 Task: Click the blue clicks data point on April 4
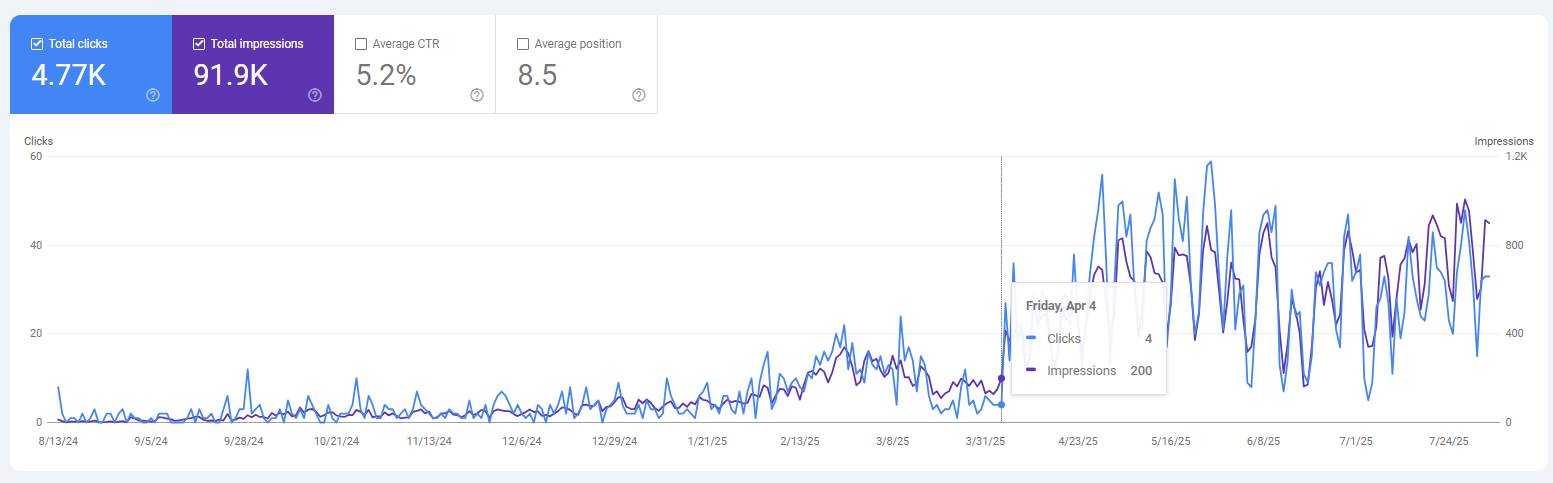coord(1001,404)
